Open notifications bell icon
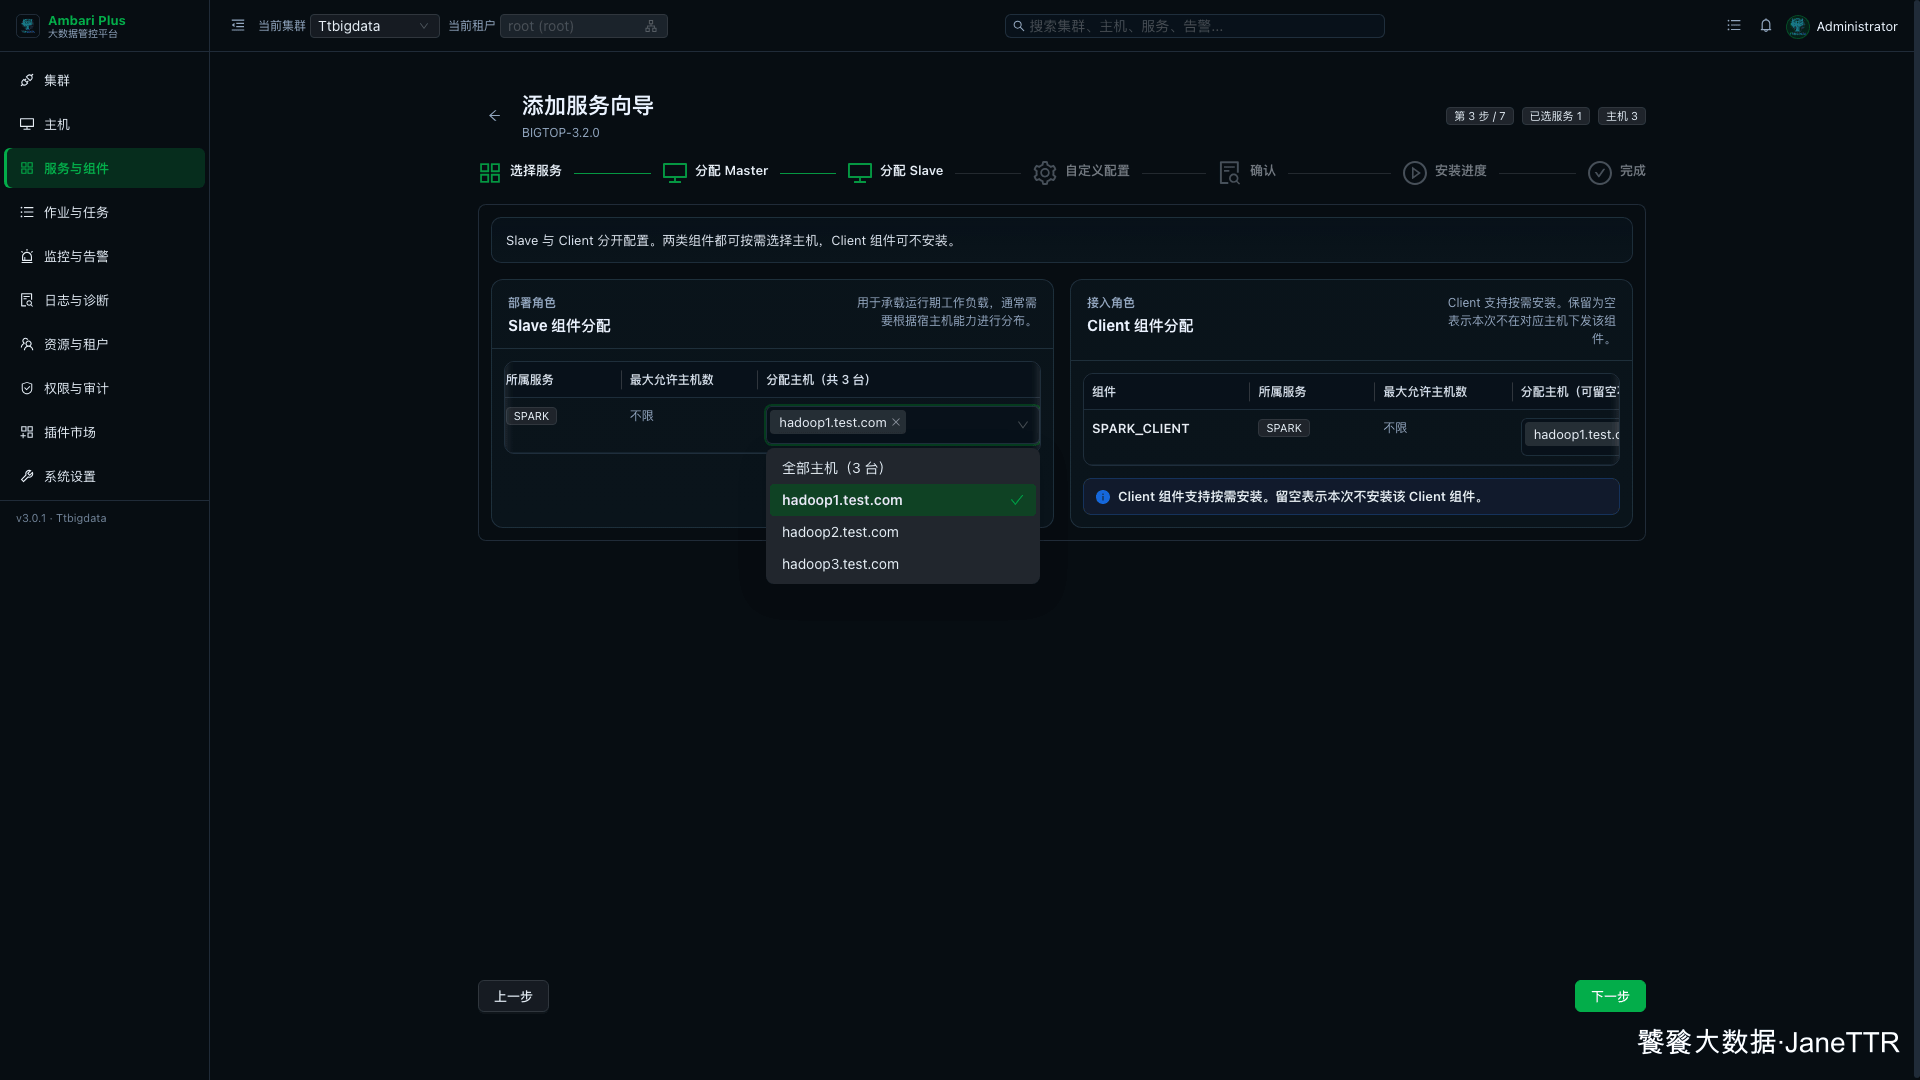Screen dimensions: 1920x1080 point(1766,26)
